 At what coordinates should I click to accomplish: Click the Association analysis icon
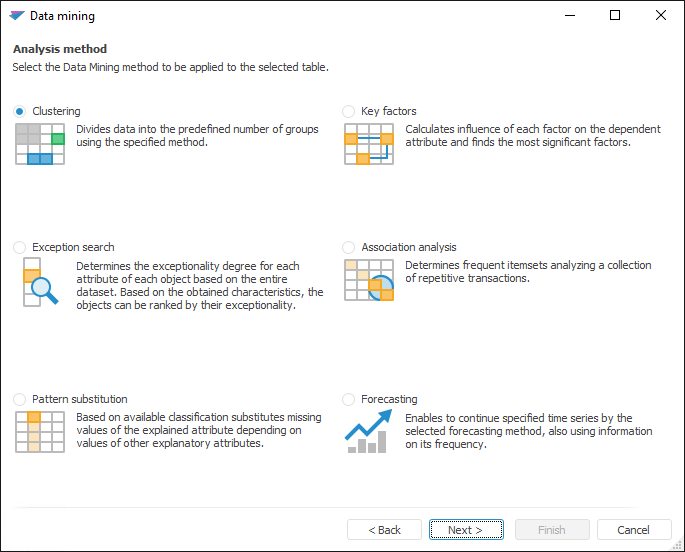[x=368, y=281]
